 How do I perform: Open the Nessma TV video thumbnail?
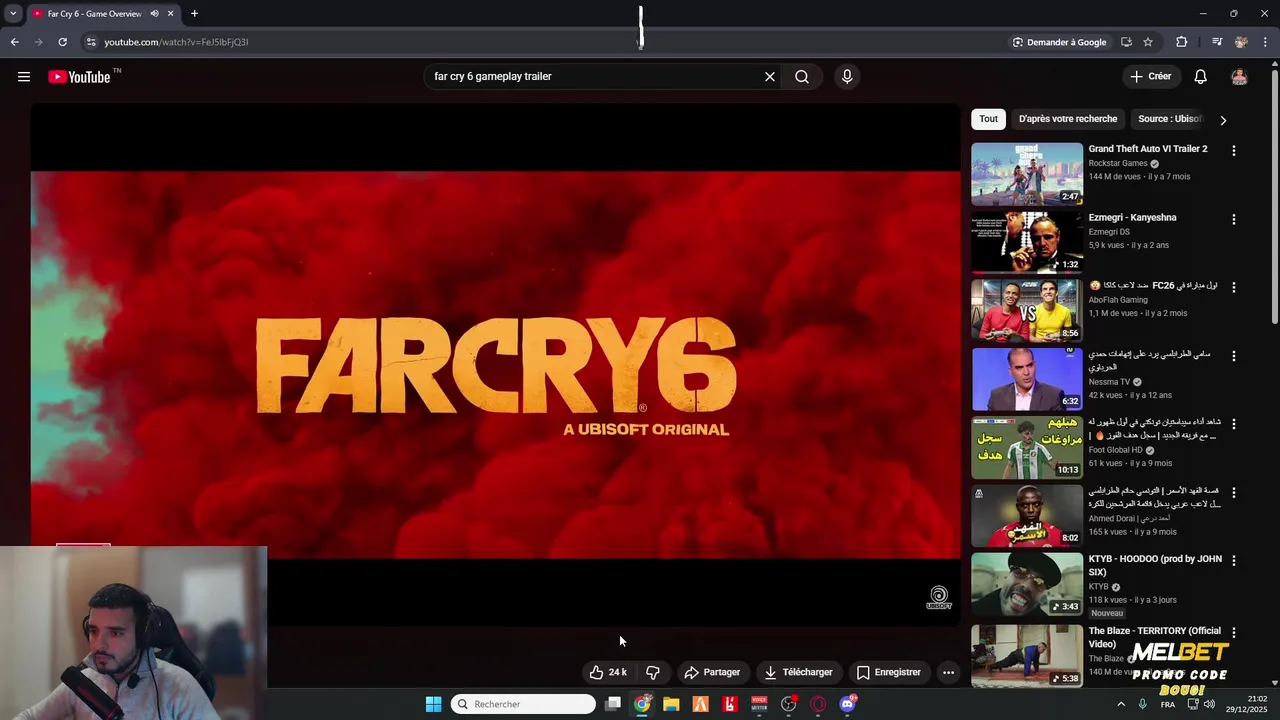pyautogui.click(x=1027, y=380)
